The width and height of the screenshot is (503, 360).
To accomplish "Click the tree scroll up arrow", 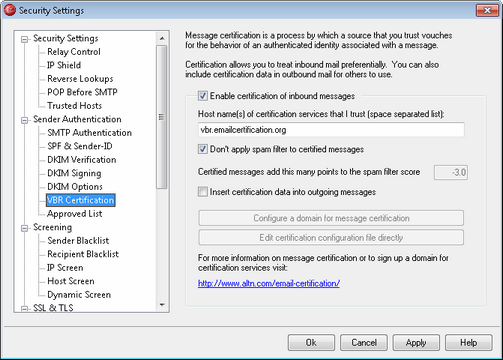I will [x=162, y=38].
